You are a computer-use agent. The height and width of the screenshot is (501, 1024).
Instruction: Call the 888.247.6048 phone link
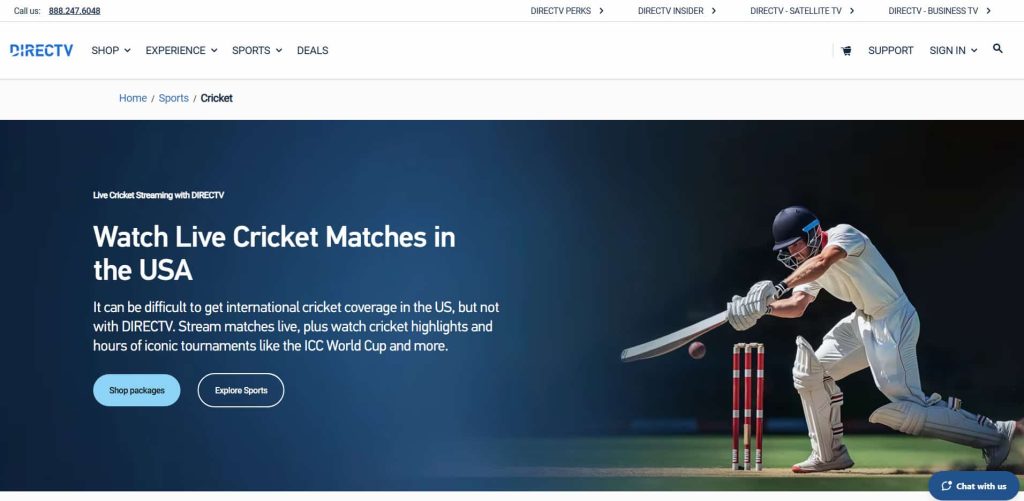tap(74, 11)
